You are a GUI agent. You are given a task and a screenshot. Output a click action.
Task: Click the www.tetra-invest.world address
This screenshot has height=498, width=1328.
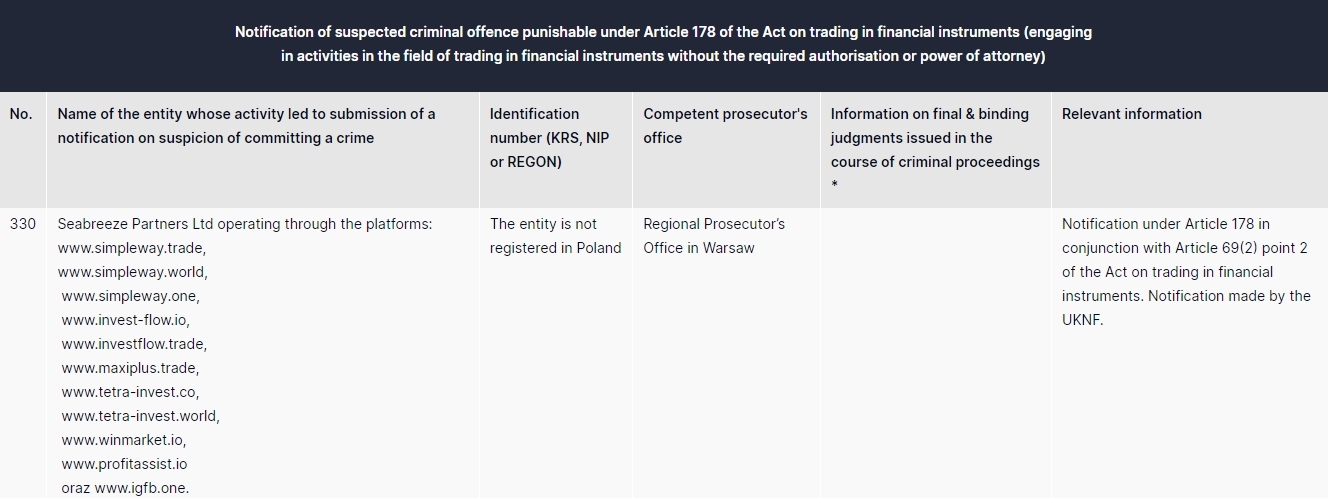click(140, 416)
